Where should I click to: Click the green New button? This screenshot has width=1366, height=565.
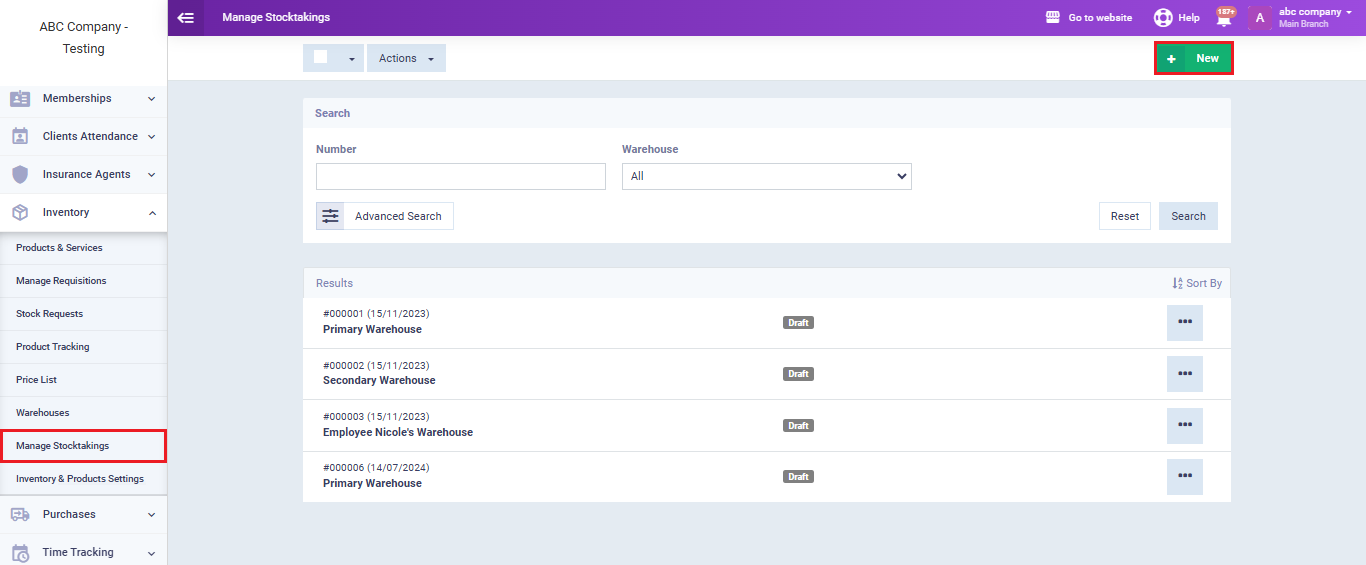(x=1194, y=59)
